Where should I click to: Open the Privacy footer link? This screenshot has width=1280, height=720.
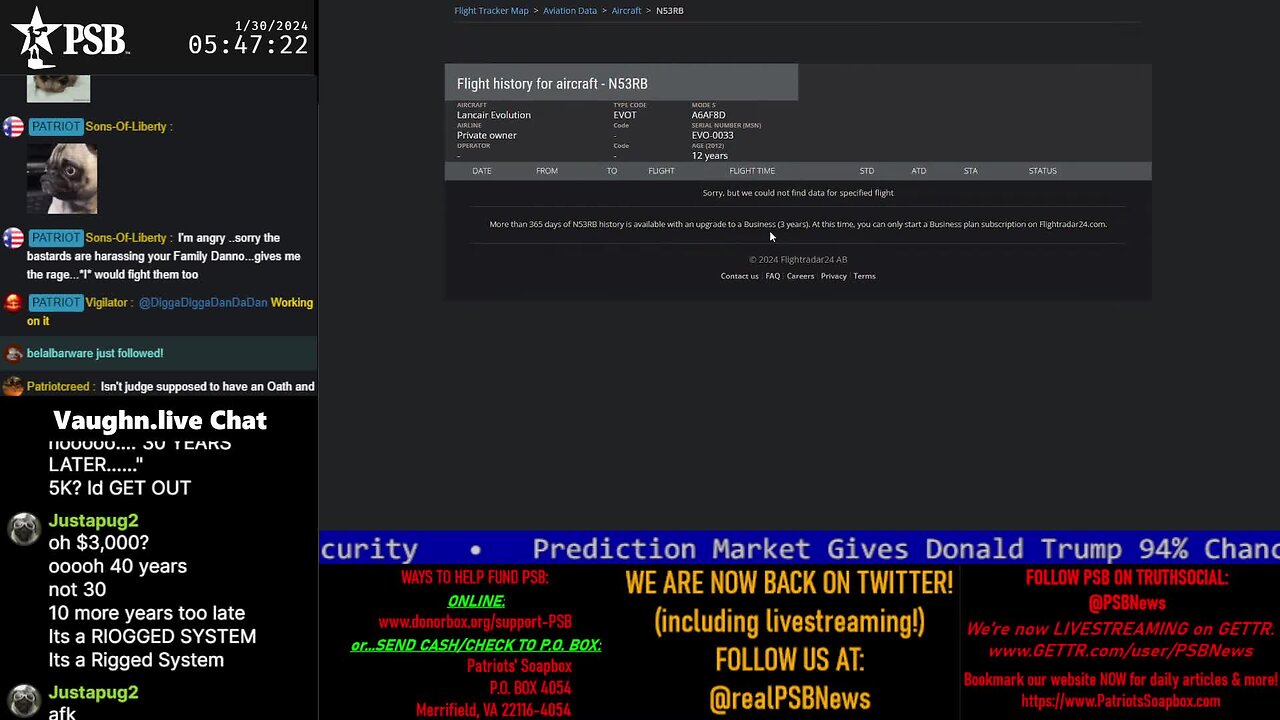(x=834, y=276)
